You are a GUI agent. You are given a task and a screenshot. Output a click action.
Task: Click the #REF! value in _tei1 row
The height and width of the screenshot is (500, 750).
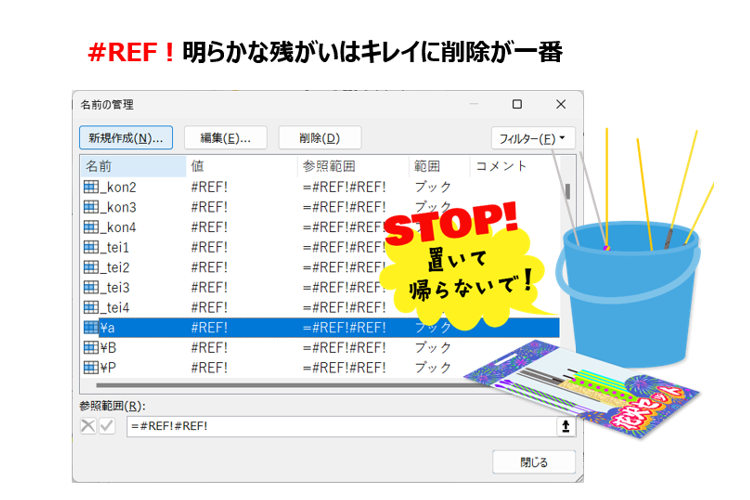(x=210, y=247)
